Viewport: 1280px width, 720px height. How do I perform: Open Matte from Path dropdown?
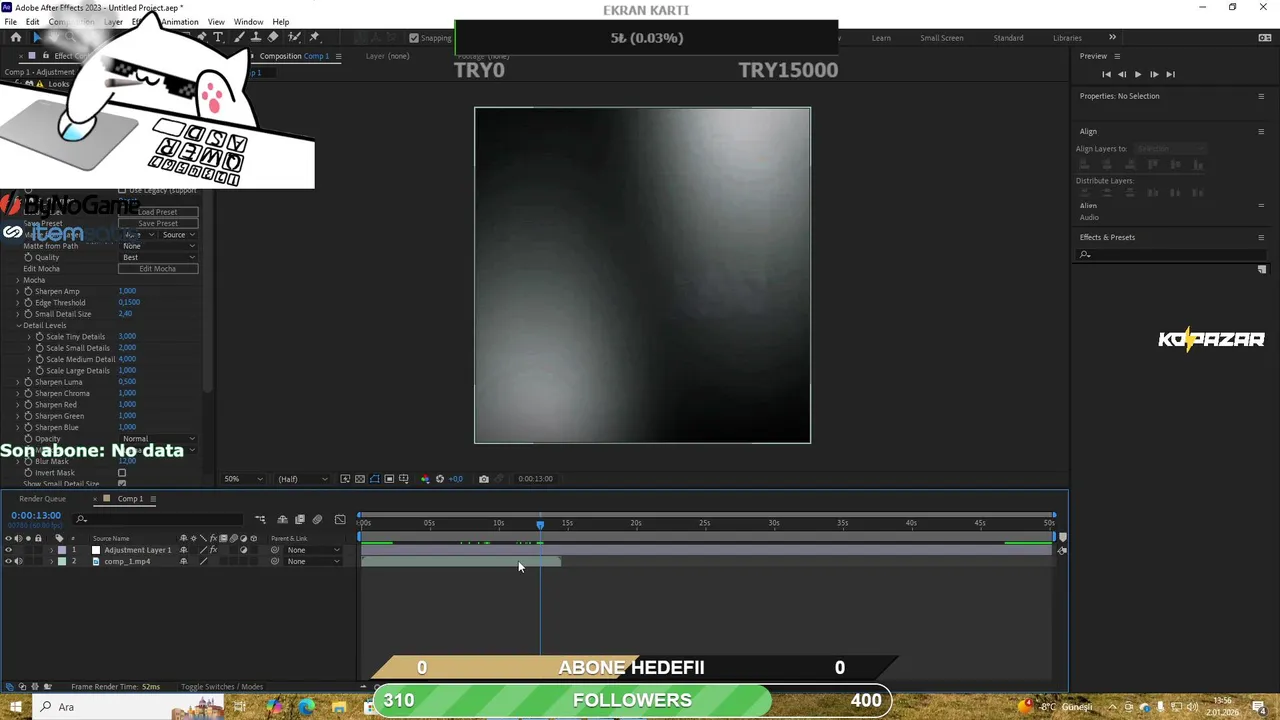tap(158, 246)
